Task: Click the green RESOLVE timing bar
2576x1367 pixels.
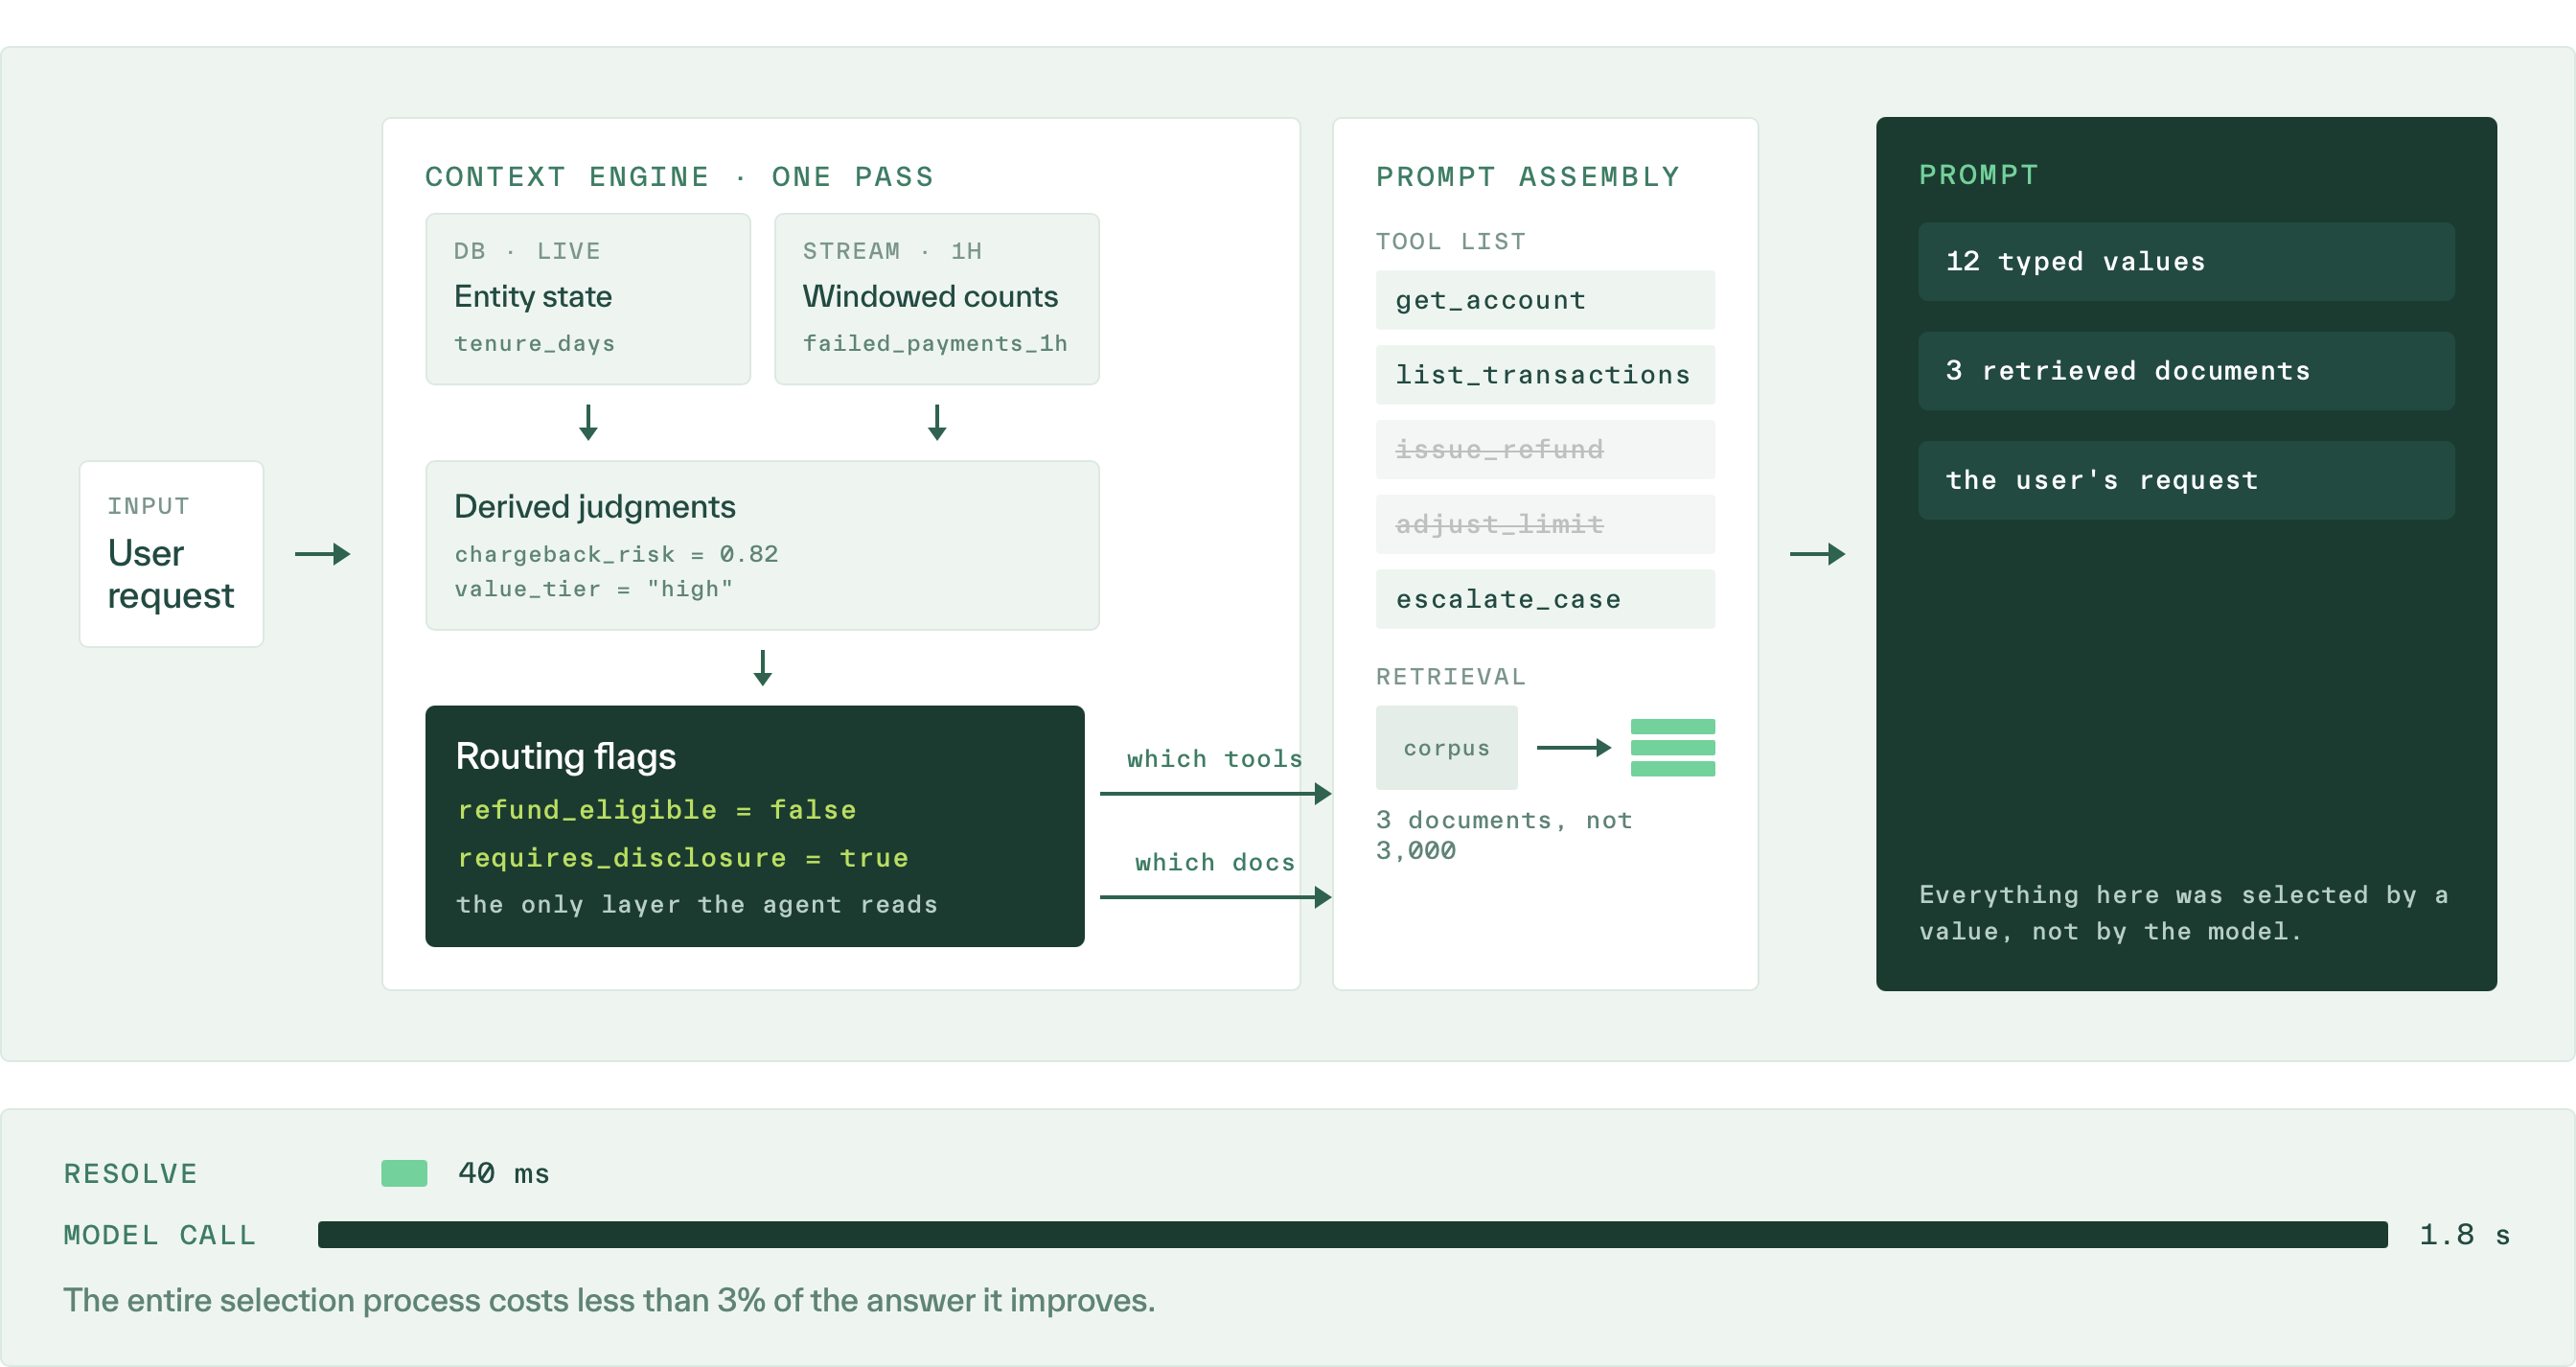Action: coord(404,1173)
